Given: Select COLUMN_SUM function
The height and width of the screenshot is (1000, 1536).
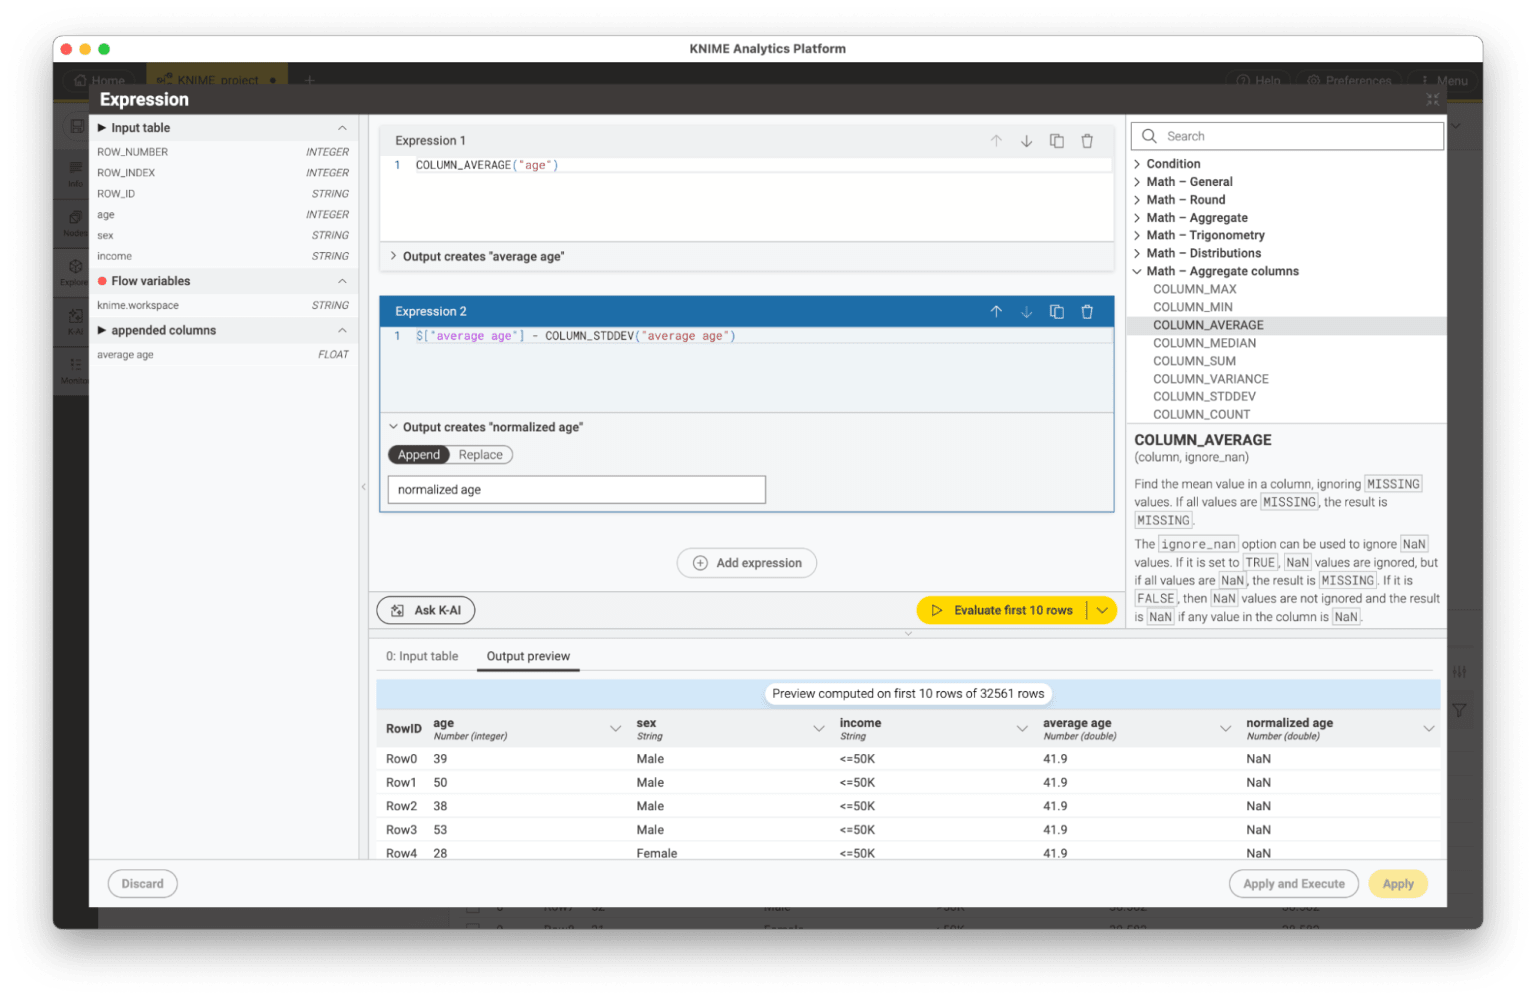Looking at the screenshot, I should click(1194, 361).
